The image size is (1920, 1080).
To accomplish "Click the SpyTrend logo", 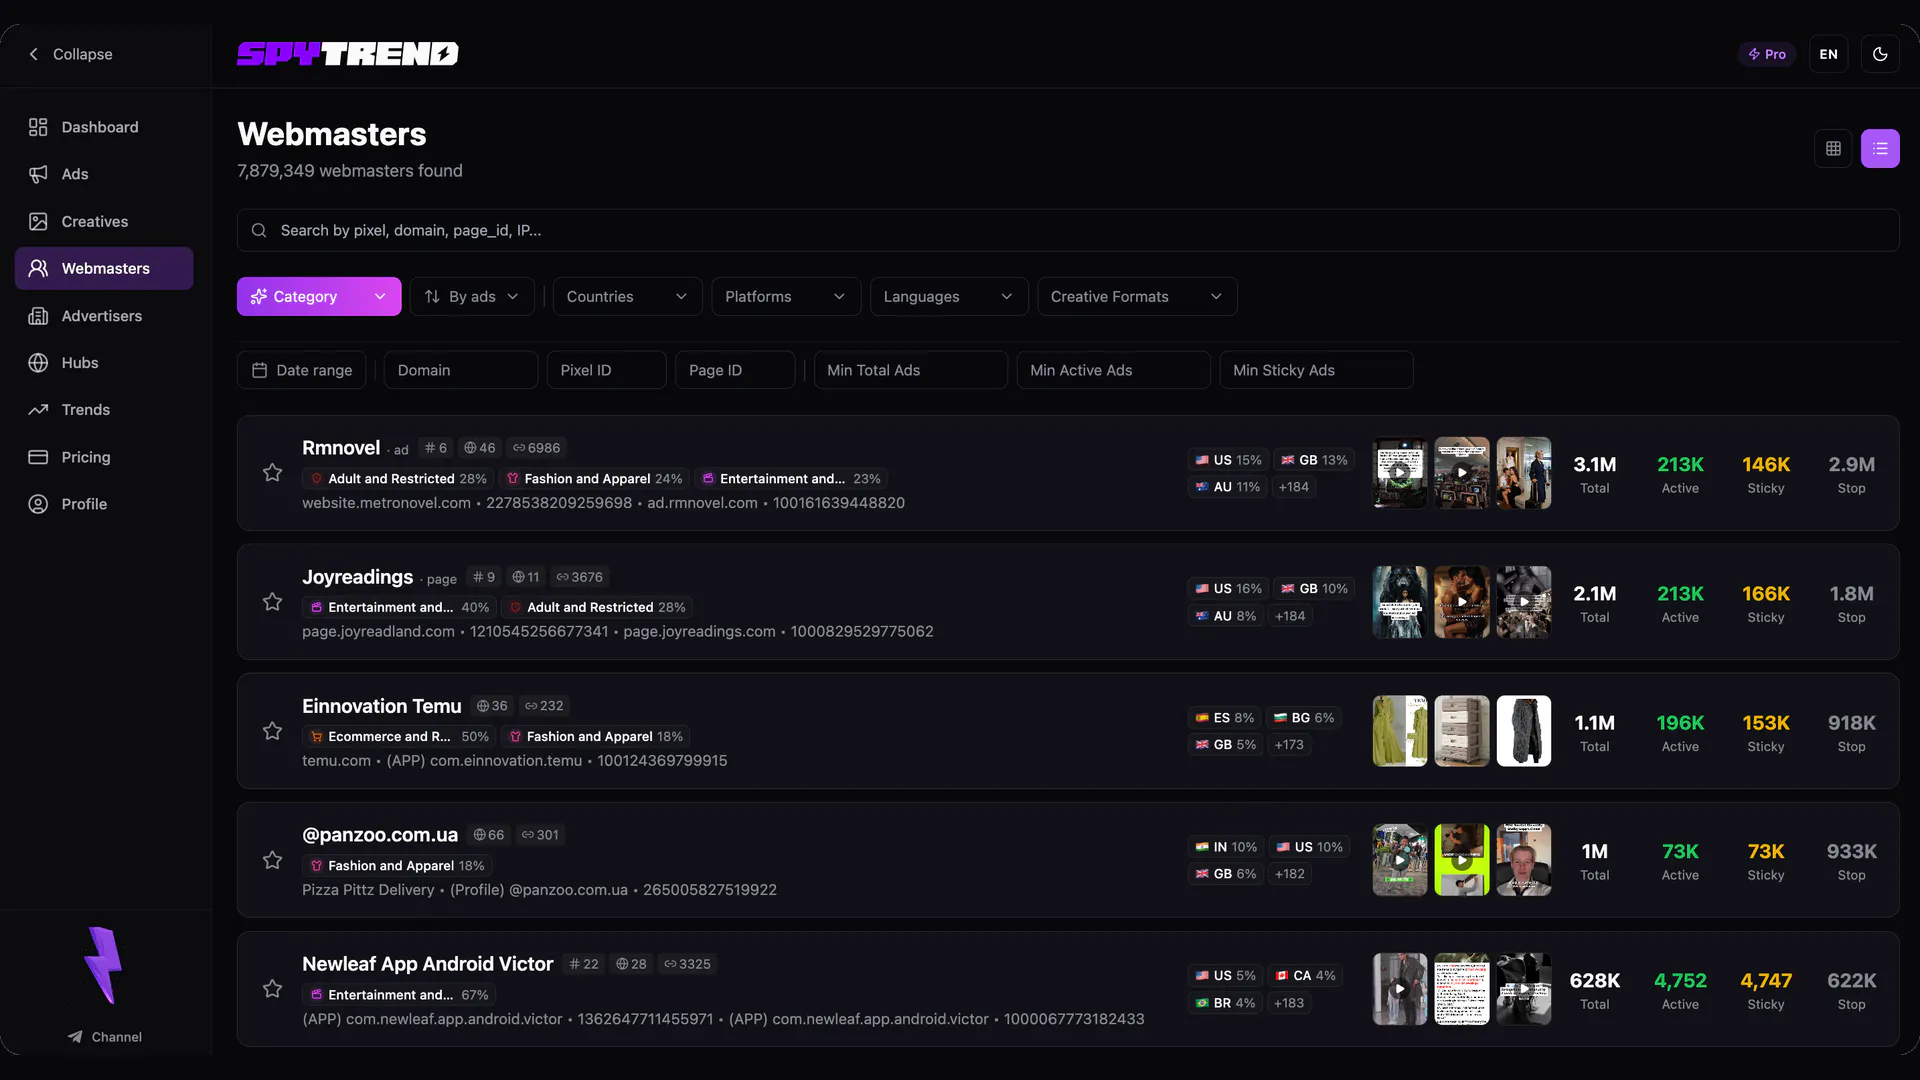I will coord(348,54).
